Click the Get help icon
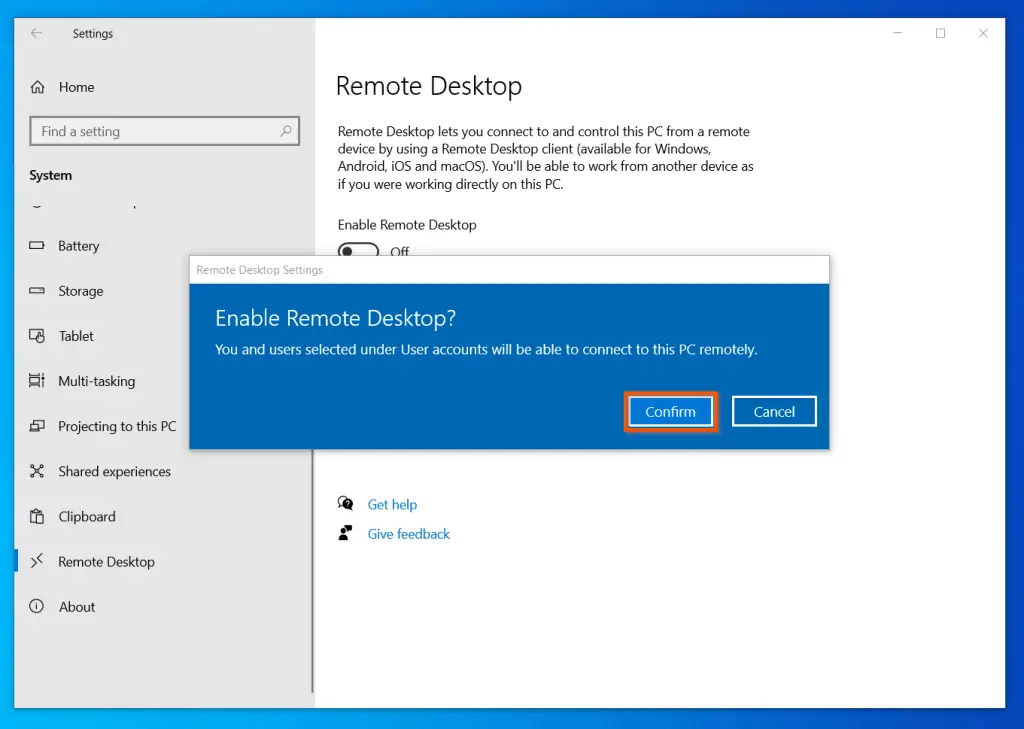Image resolution: width=1024 pixels, height=729 pixels. coord(346,504)
